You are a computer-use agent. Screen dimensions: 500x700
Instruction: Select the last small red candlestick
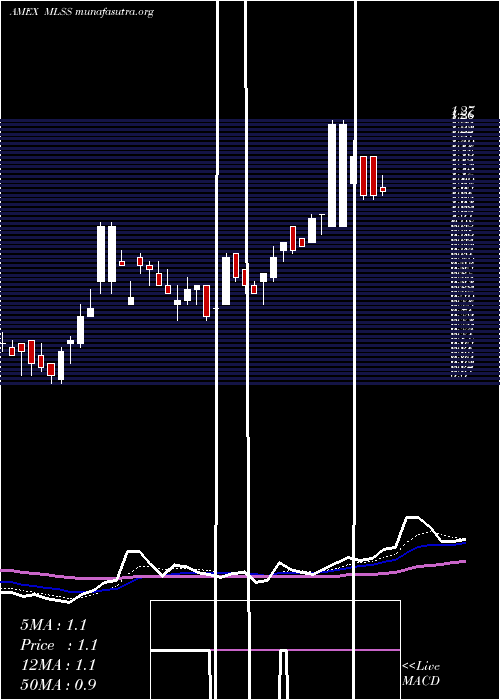[x=383, y=190]
